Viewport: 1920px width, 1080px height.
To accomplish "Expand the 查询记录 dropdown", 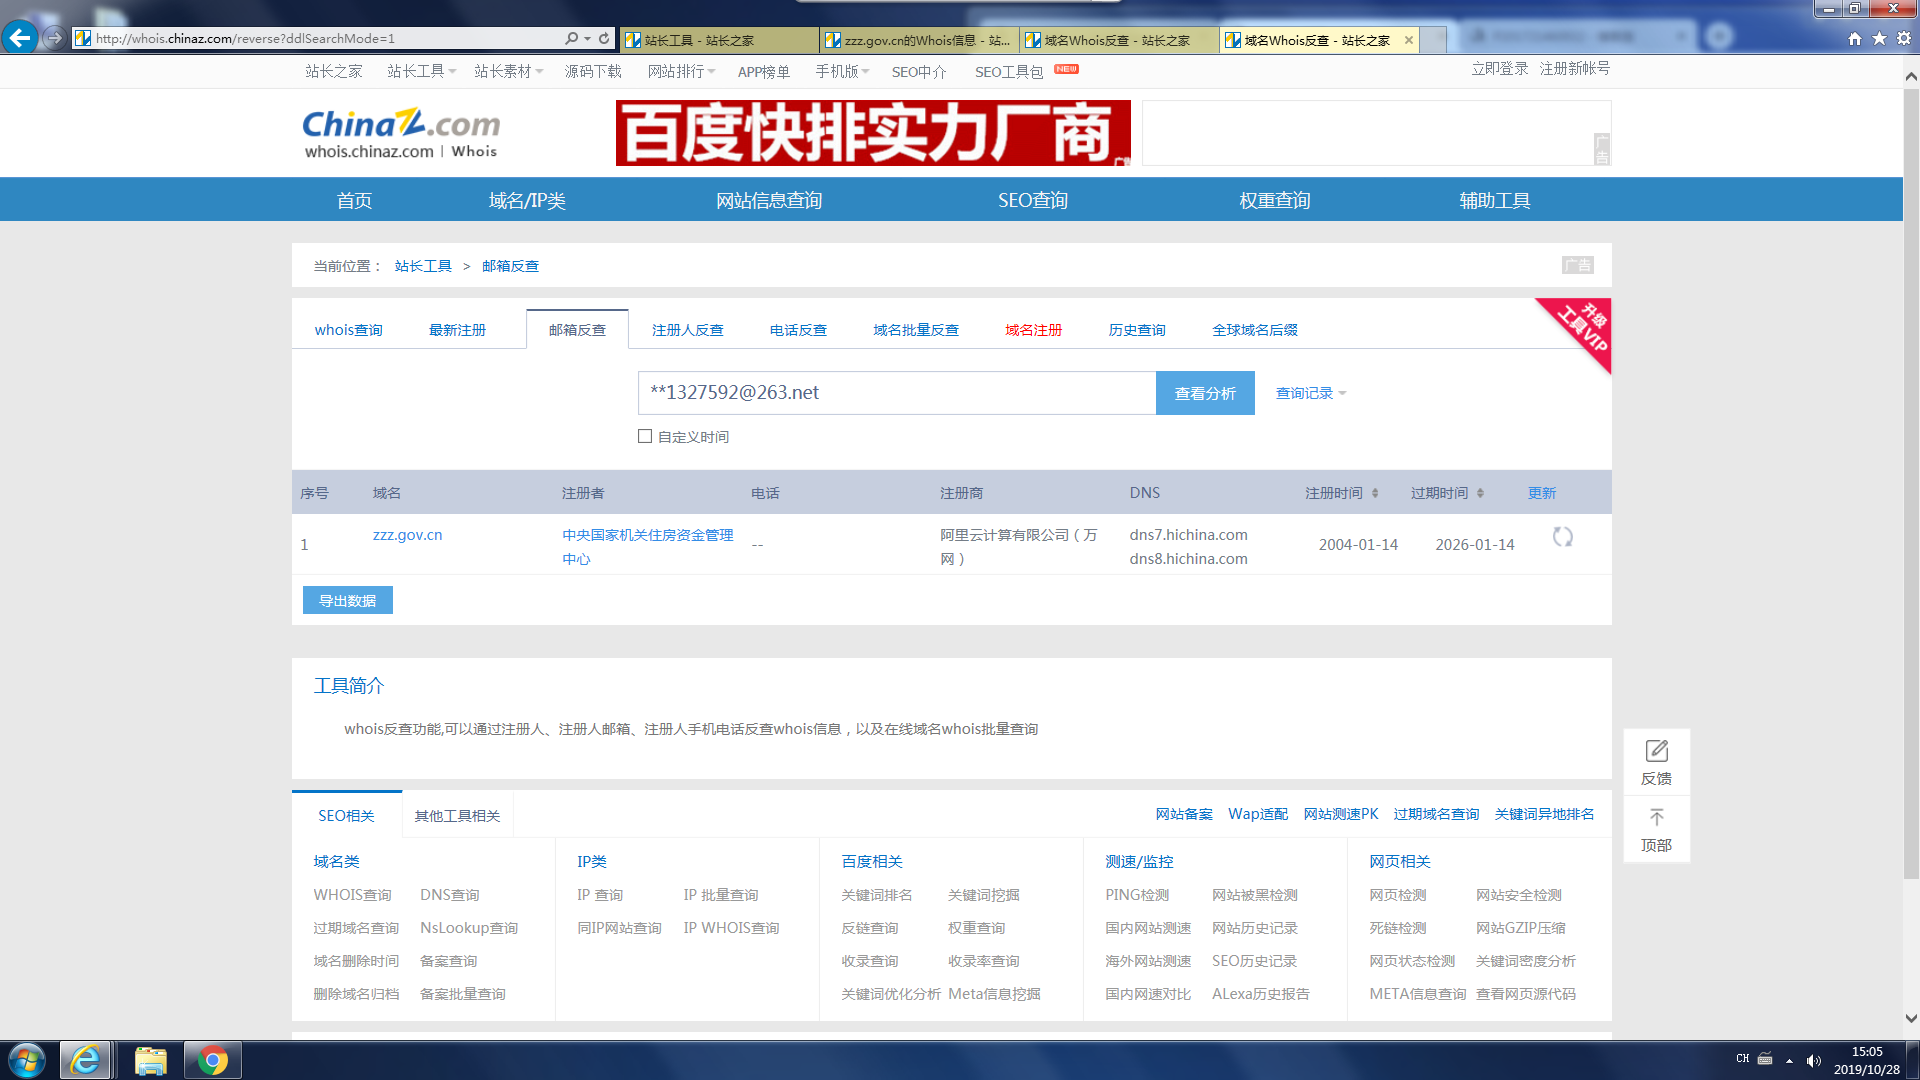I will click(1310, 393).
